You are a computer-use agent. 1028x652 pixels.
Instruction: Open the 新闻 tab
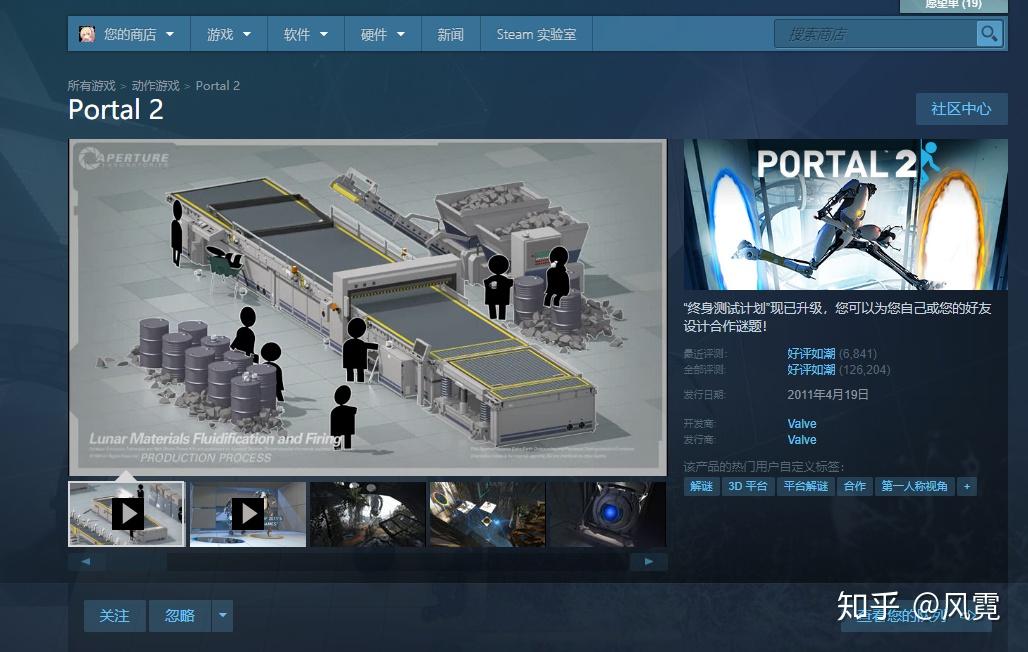(450, 34)
